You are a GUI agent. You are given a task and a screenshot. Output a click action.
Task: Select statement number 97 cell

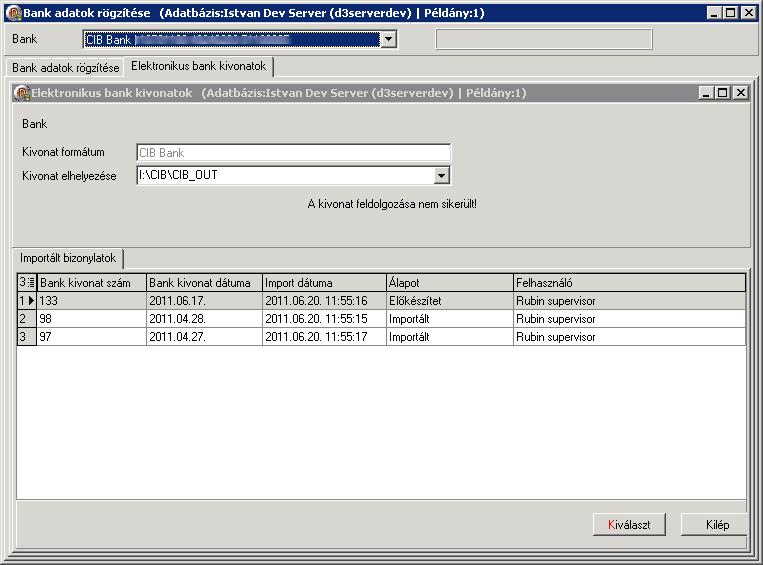coord(91,337)
